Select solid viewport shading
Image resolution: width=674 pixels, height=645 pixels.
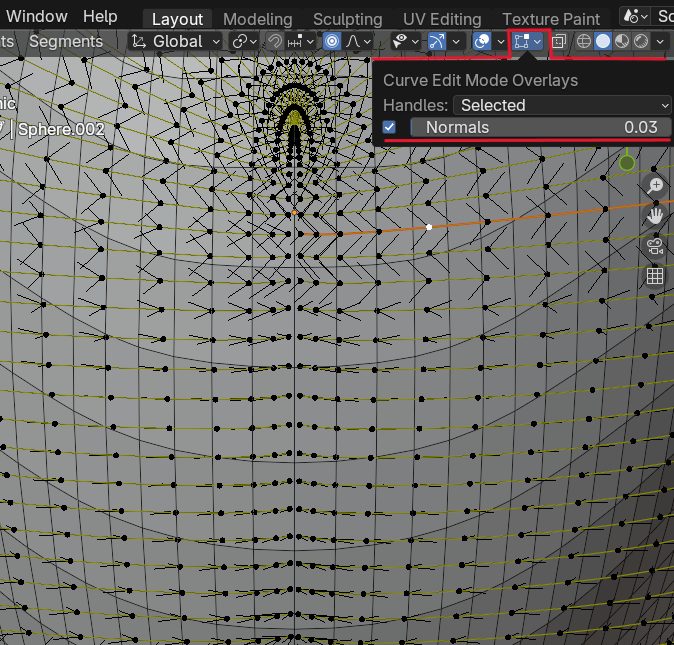(602, 41)
